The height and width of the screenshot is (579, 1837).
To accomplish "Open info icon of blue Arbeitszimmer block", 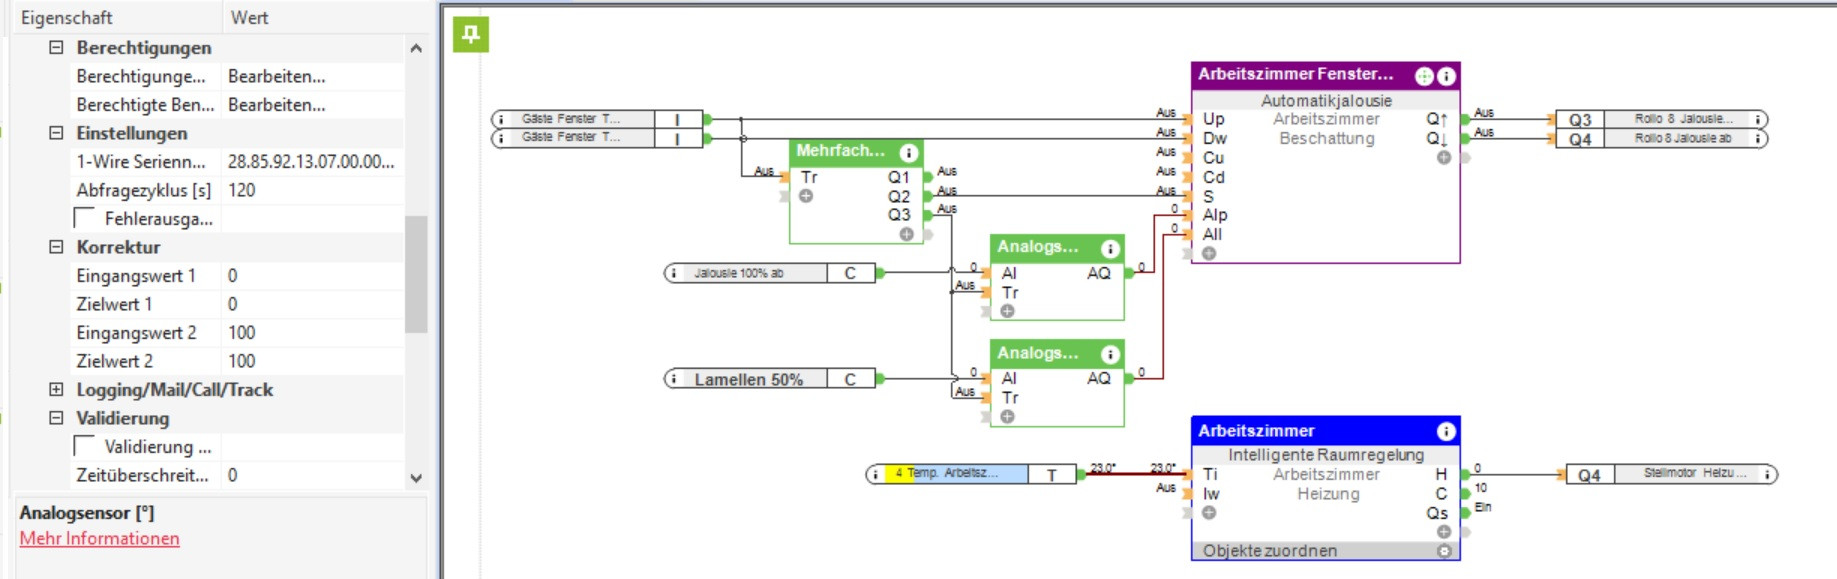I will click(1446, 431).
